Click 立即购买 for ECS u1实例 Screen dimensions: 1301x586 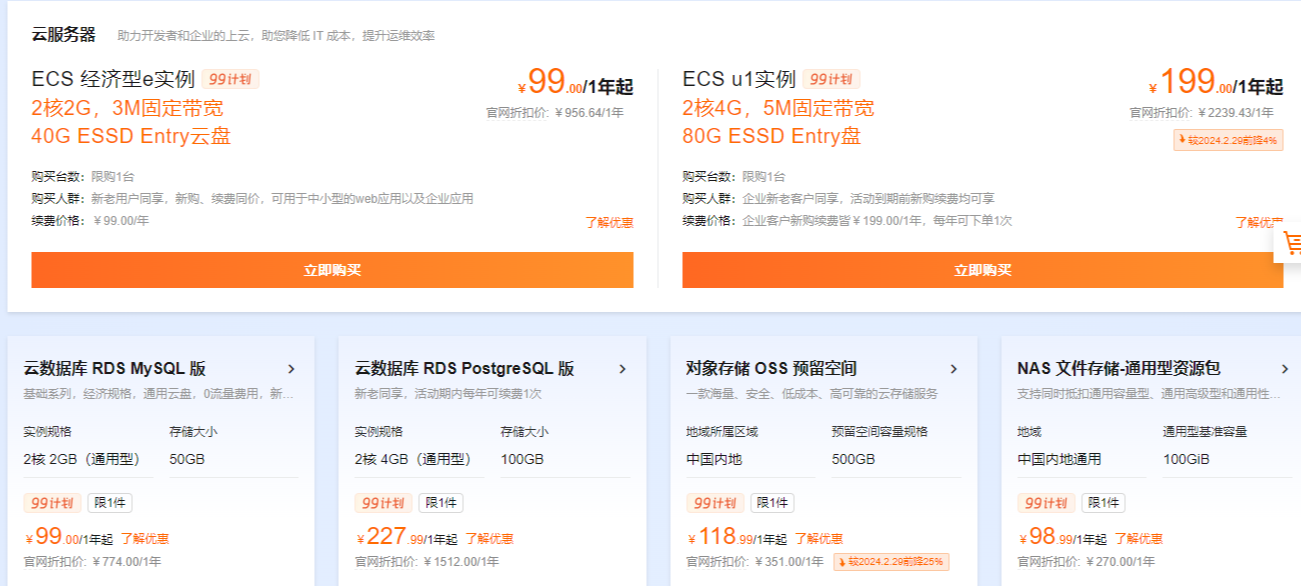tap(982, 270)
